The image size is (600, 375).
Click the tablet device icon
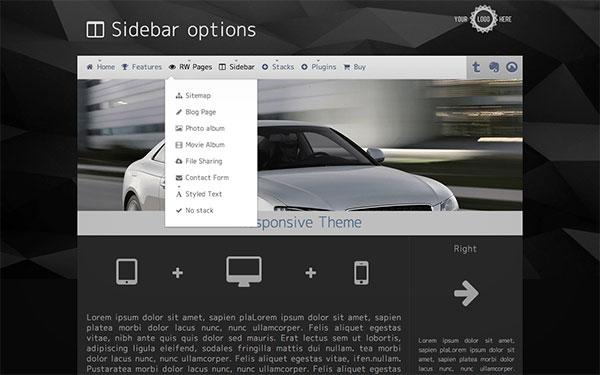127,272
